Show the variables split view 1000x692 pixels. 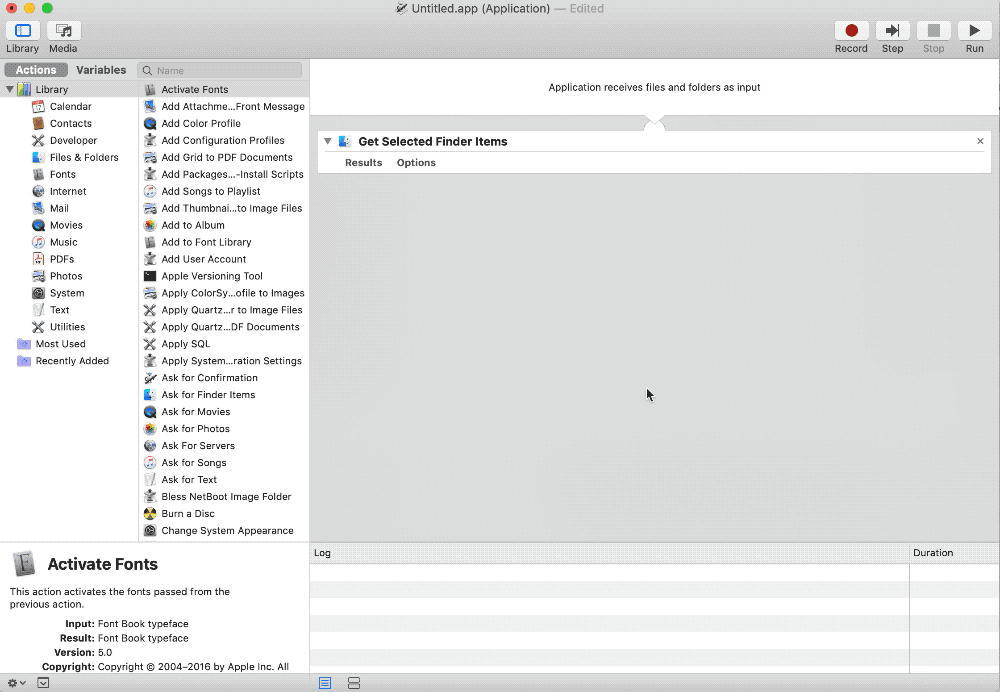tap(354, 683)
